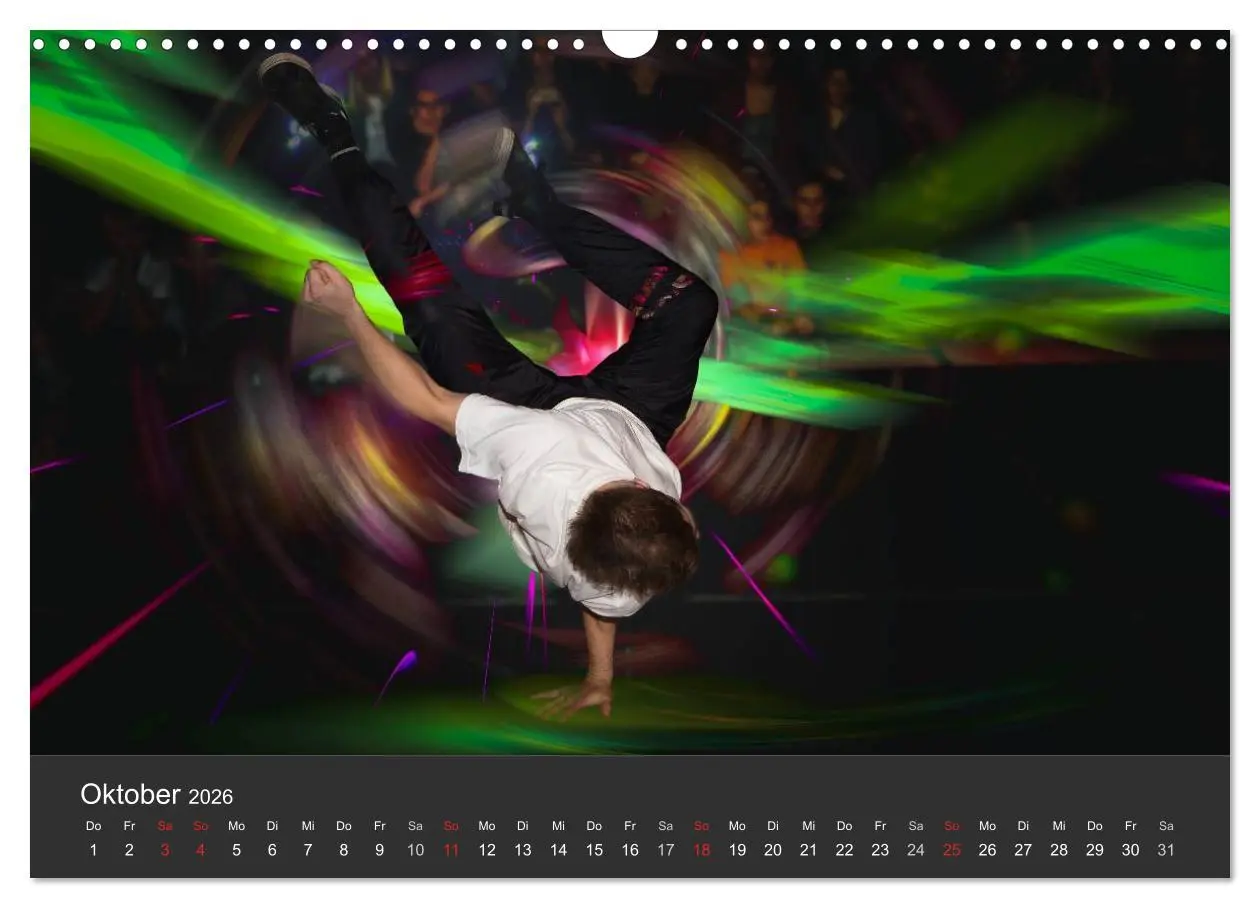This screenshot has height=908, width=1260.
Task: Choose date 14 in the calendar strip
Action: [x=558, y=850]
